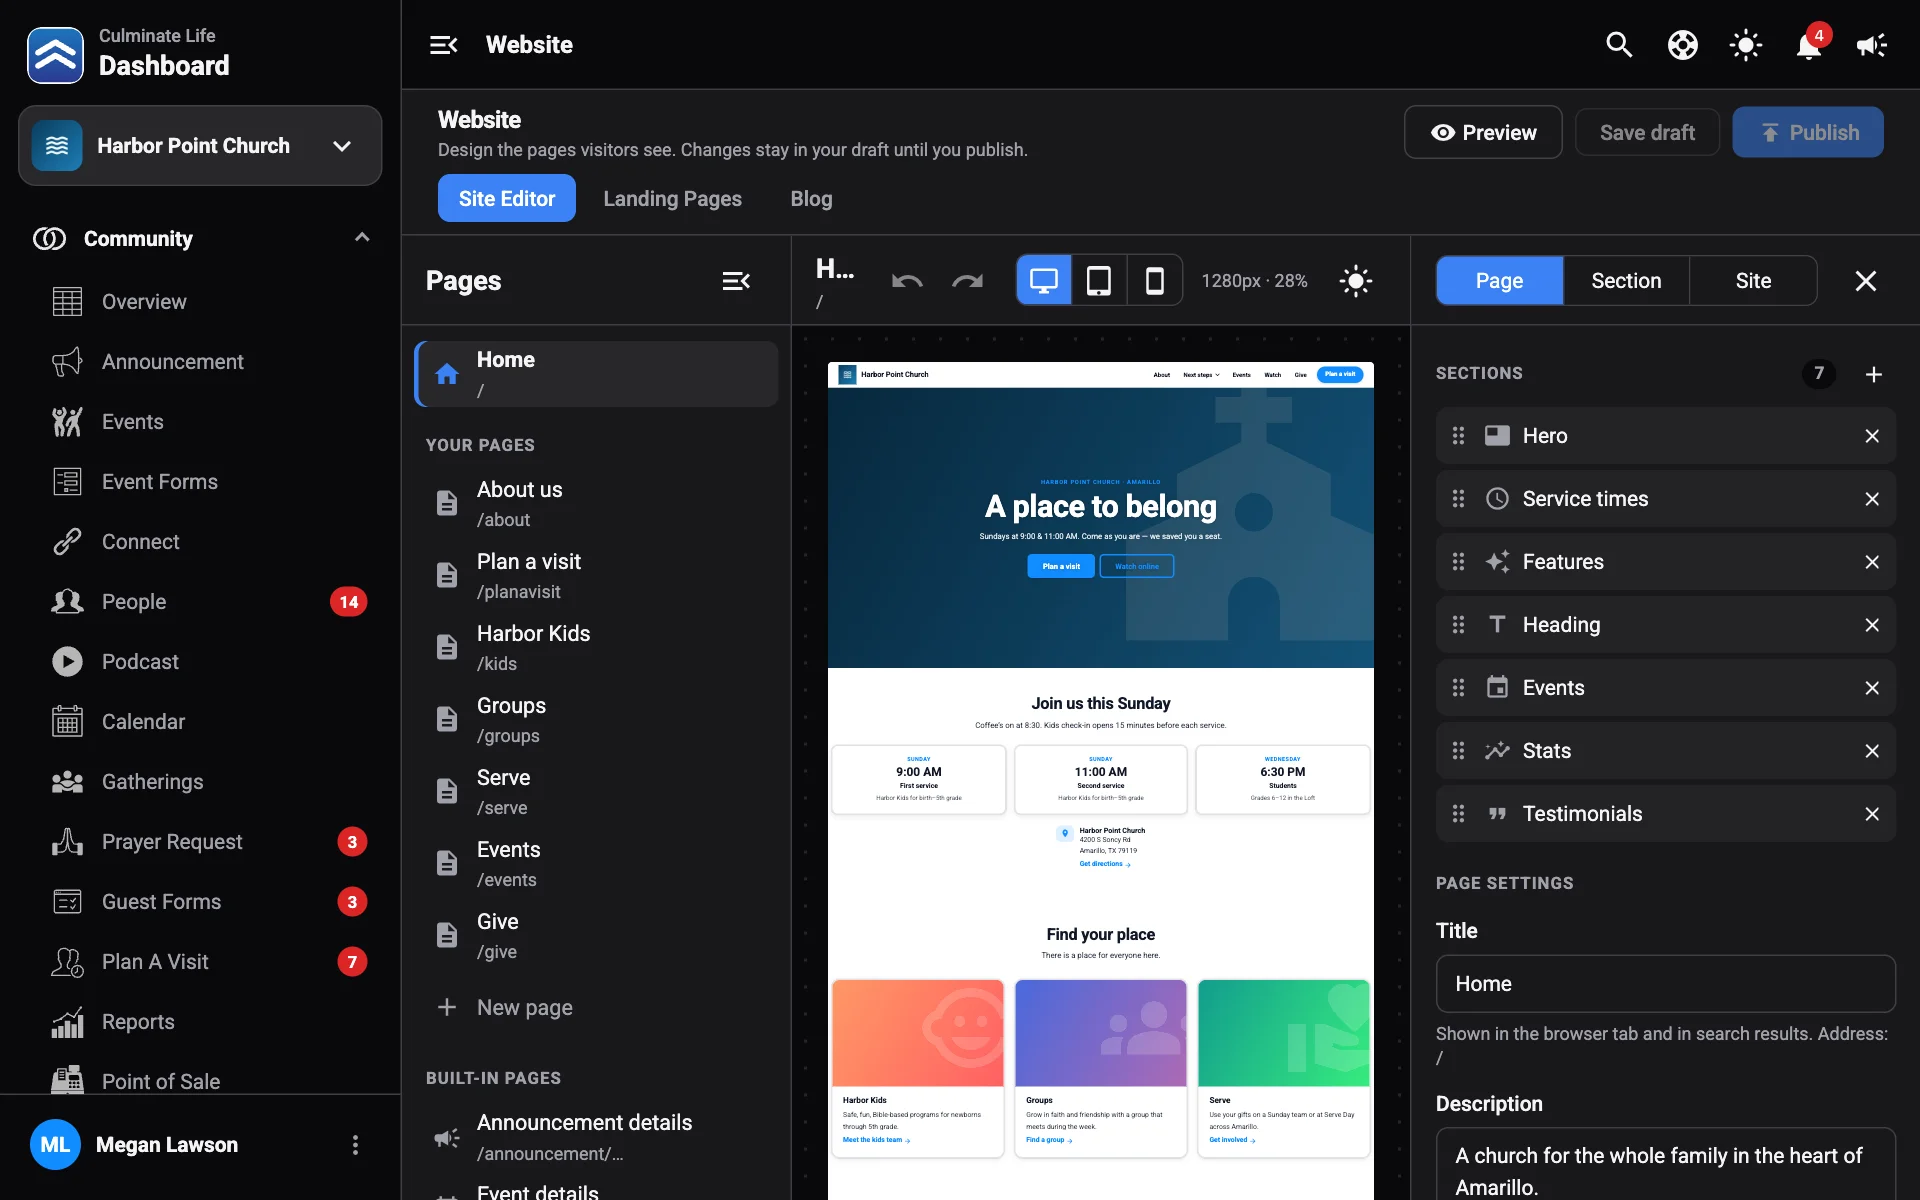
Task: Remove the Features section
Action: [x=1872, y=562]
